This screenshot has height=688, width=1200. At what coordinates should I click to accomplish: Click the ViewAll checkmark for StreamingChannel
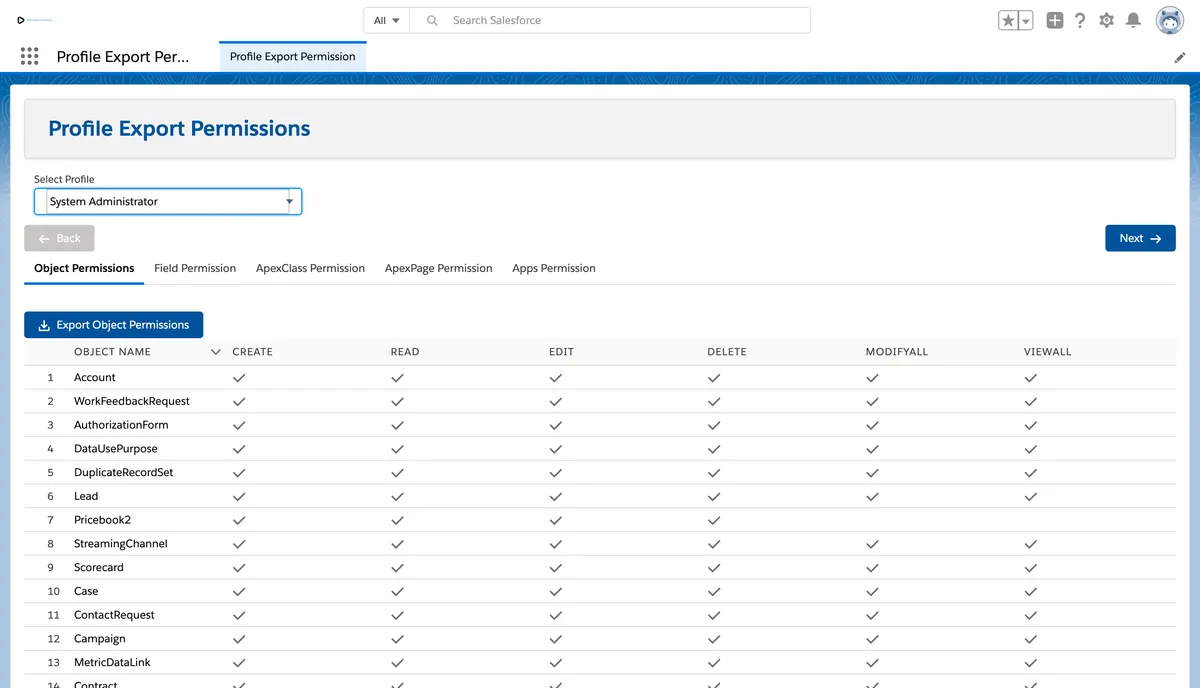tap(1031, 544)
